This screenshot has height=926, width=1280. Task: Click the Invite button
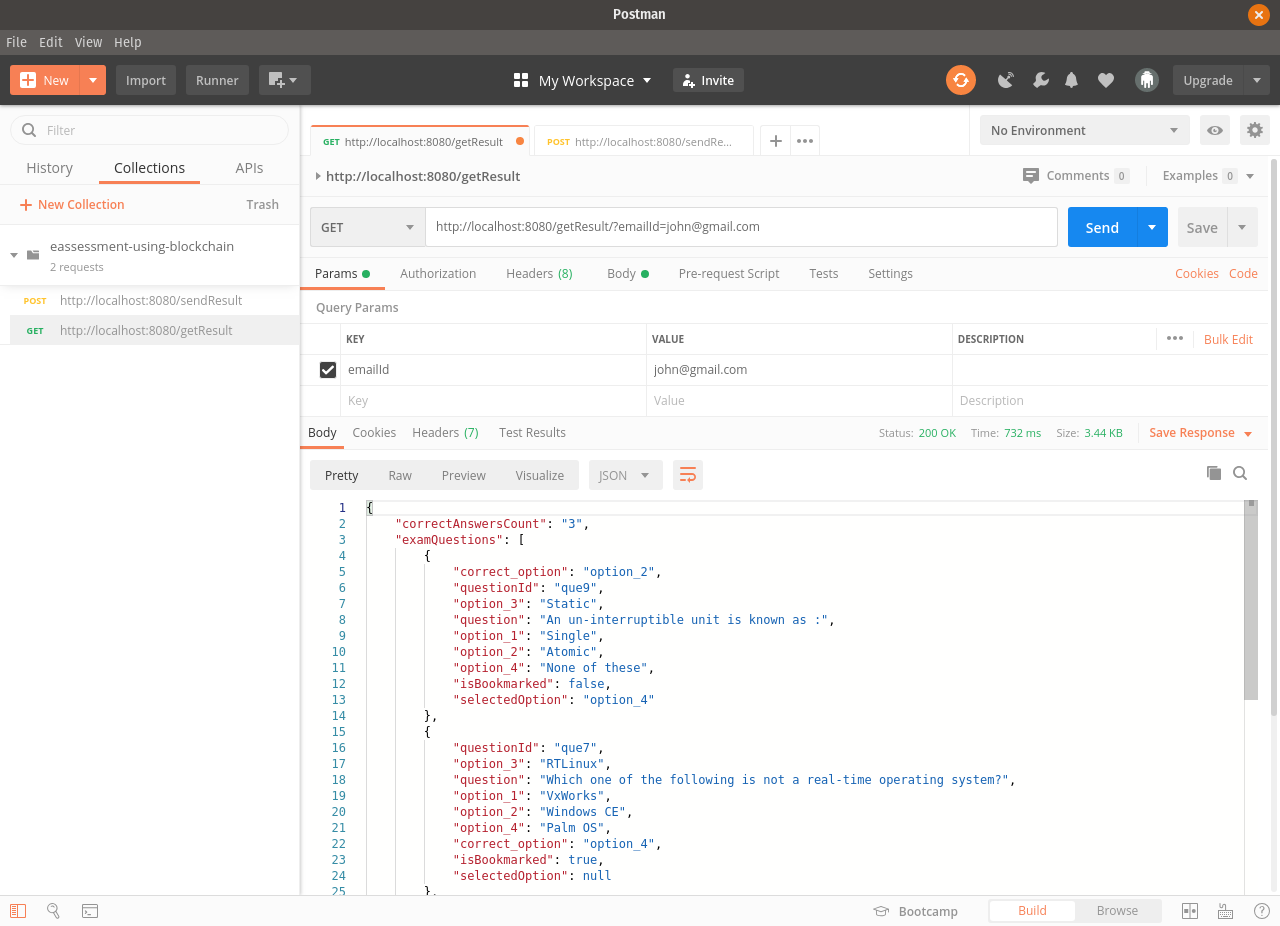(x=708, y=80)
